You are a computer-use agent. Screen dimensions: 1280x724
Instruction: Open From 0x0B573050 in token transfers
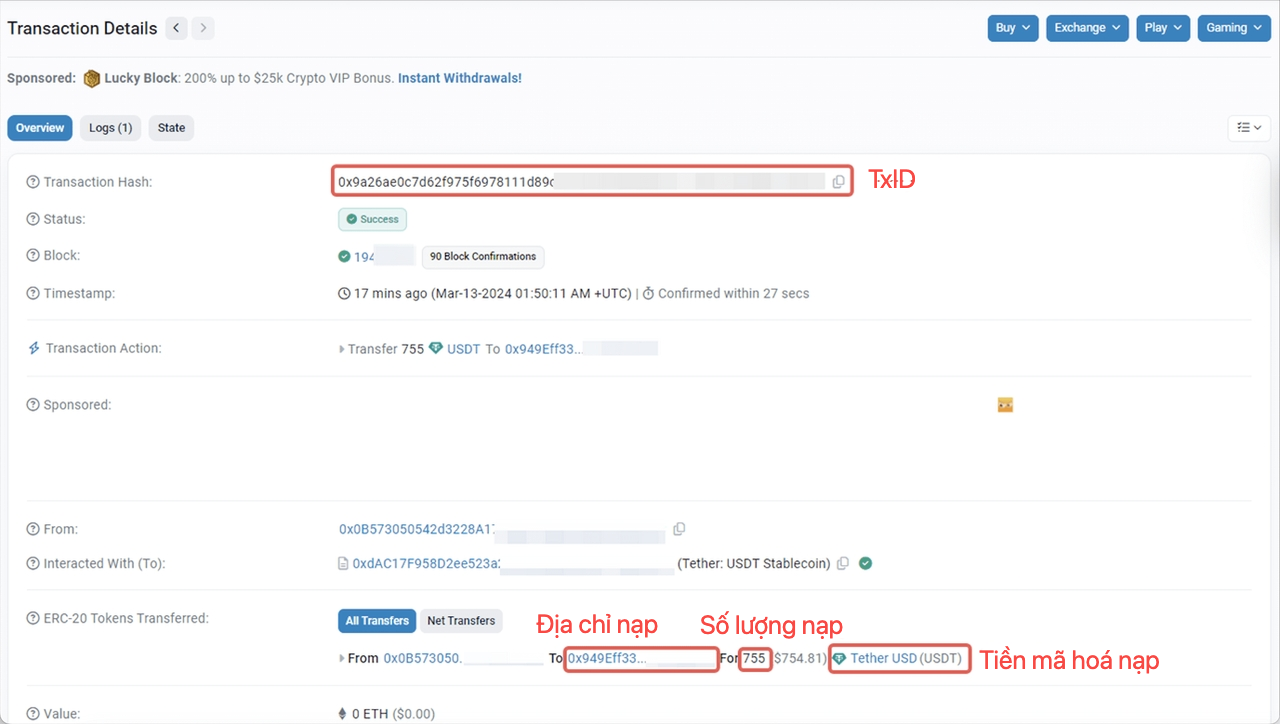click(x=423, y=658)
